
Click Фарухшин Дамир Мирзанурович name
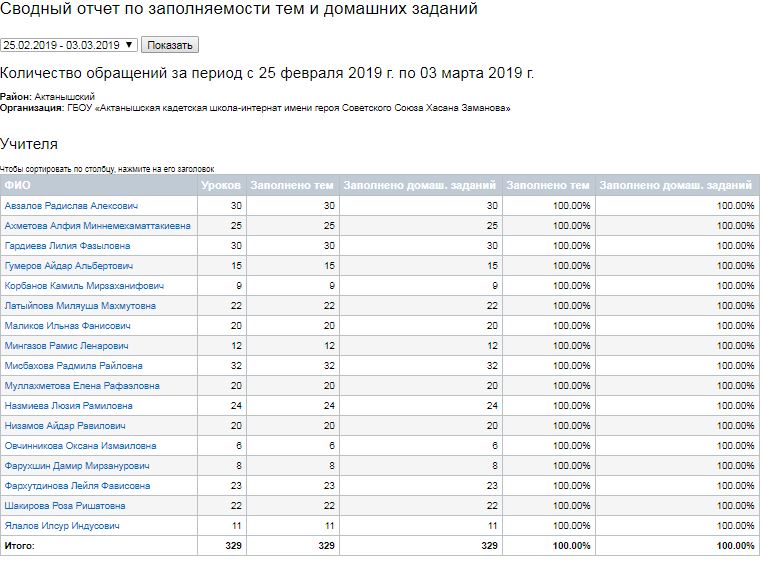coord(77,466)
